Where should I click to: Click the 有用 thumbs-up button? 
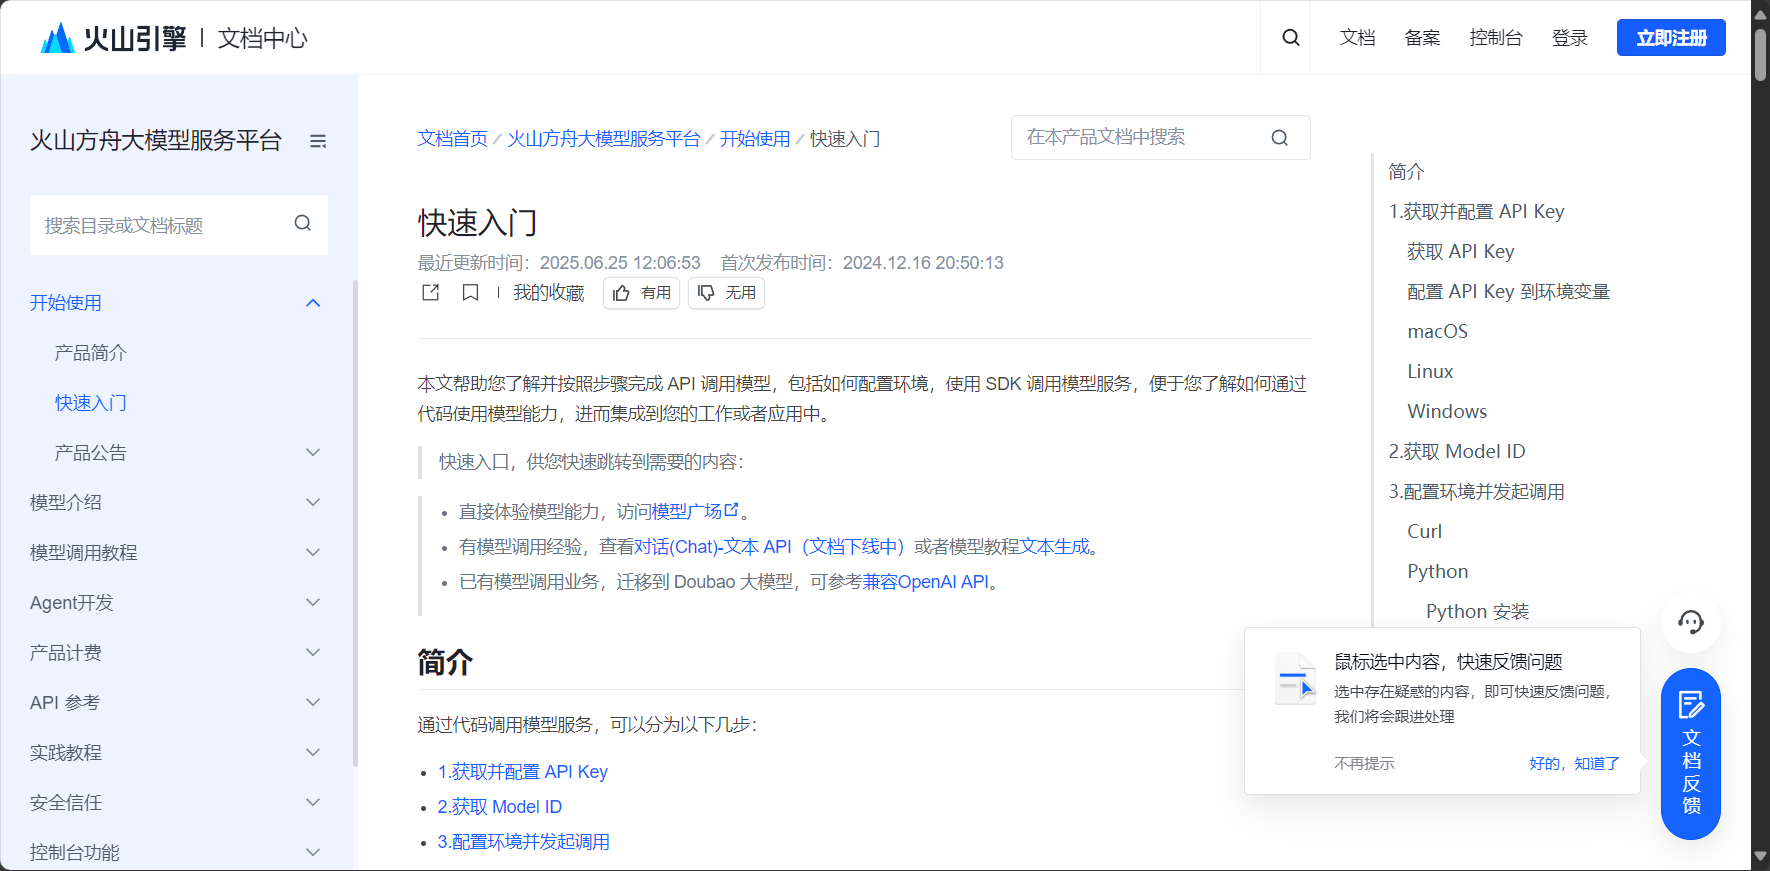click(641, 293)
